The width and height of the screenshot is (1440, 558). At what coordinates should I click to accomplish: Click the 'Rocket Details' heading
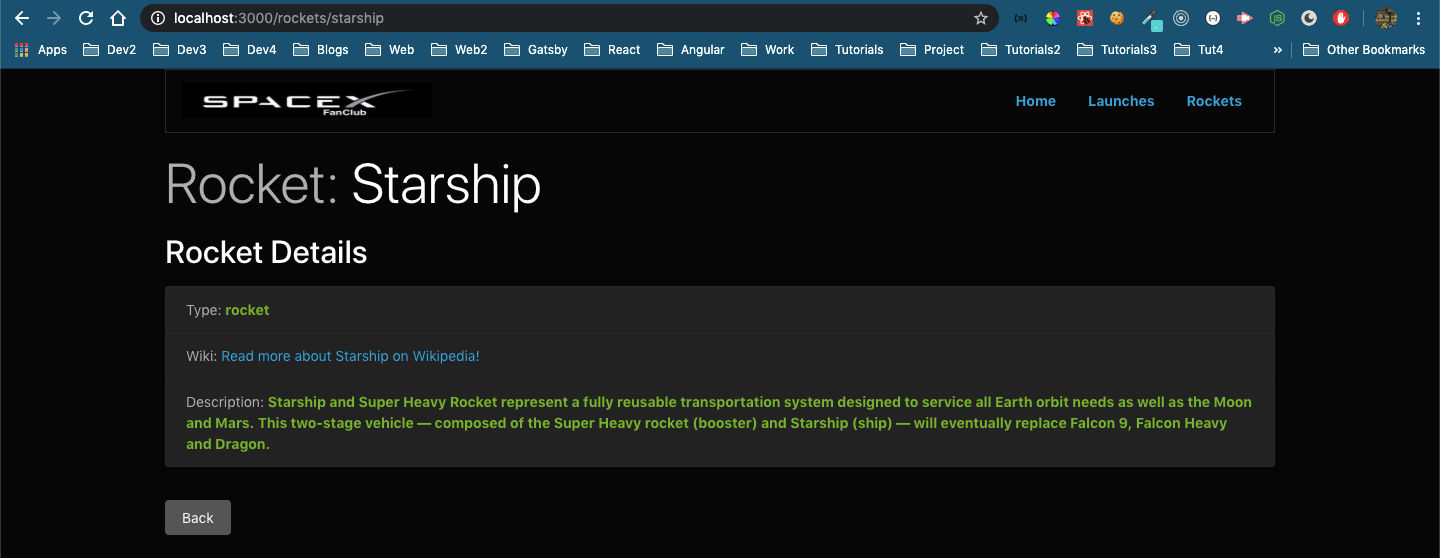point(266,252)
